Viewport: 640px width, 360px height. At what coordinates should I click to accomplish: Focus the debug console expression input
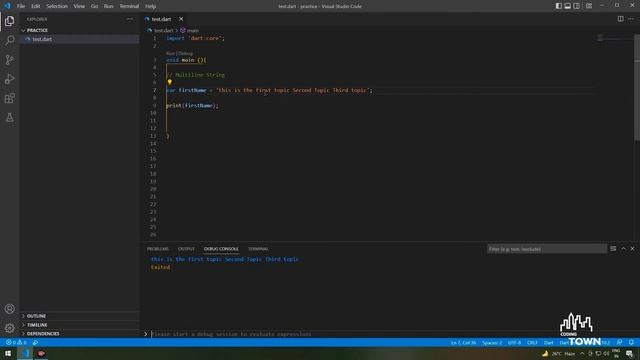(x=392, y=334)
